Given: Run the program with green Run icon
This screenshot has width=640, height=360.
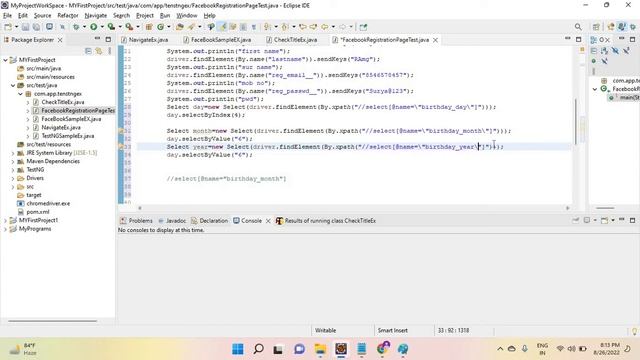Looking at the screenshot, I should 93,27.
